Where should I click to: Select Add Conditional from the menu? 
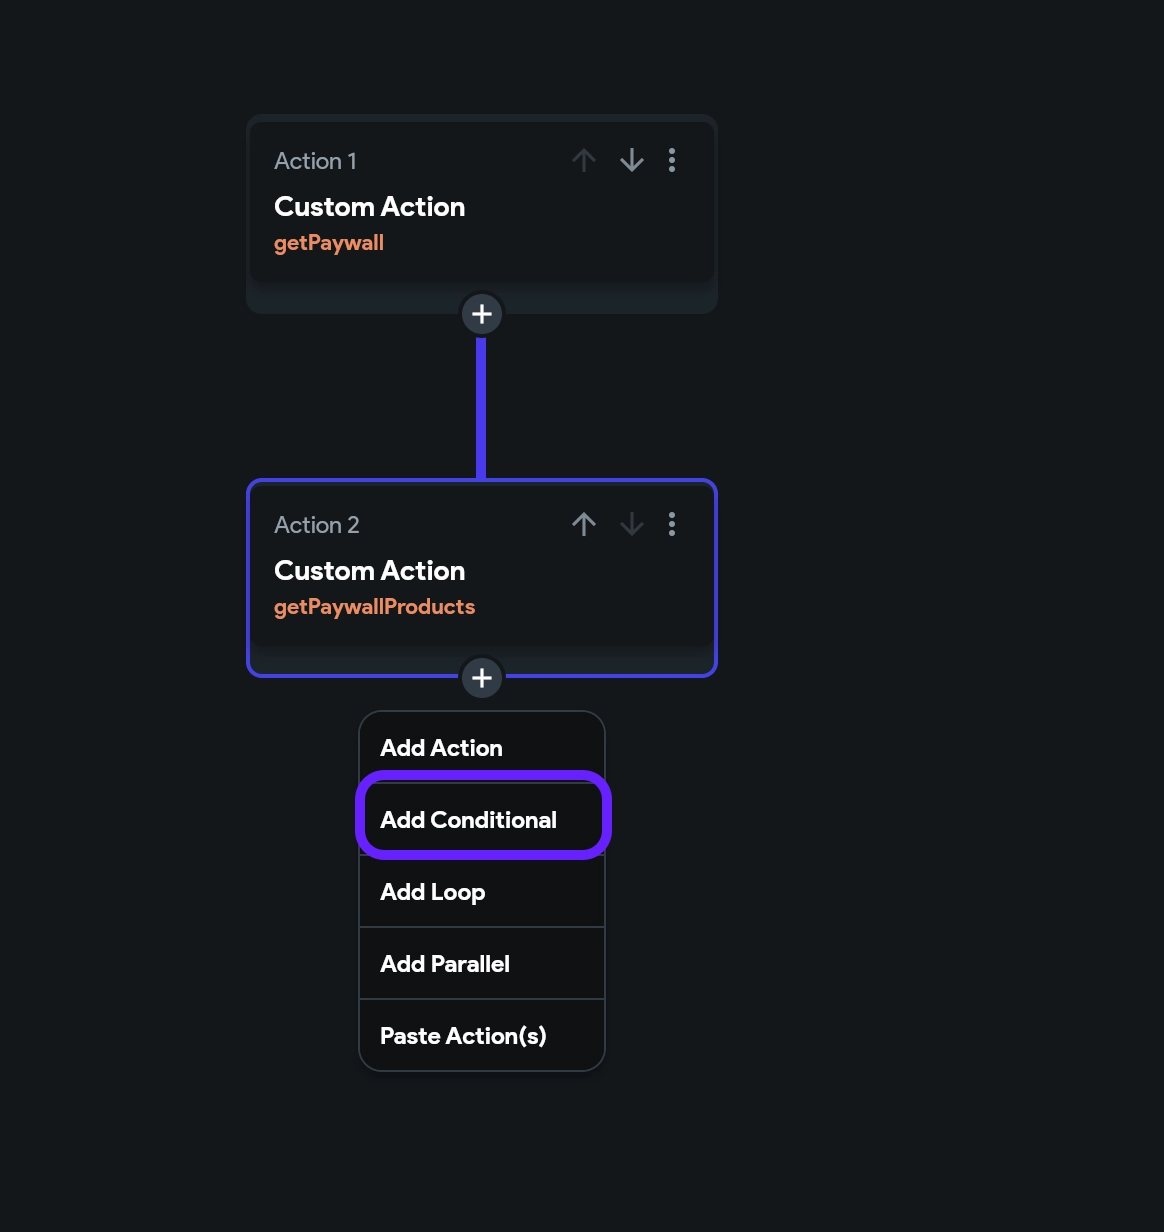(468, 819)
